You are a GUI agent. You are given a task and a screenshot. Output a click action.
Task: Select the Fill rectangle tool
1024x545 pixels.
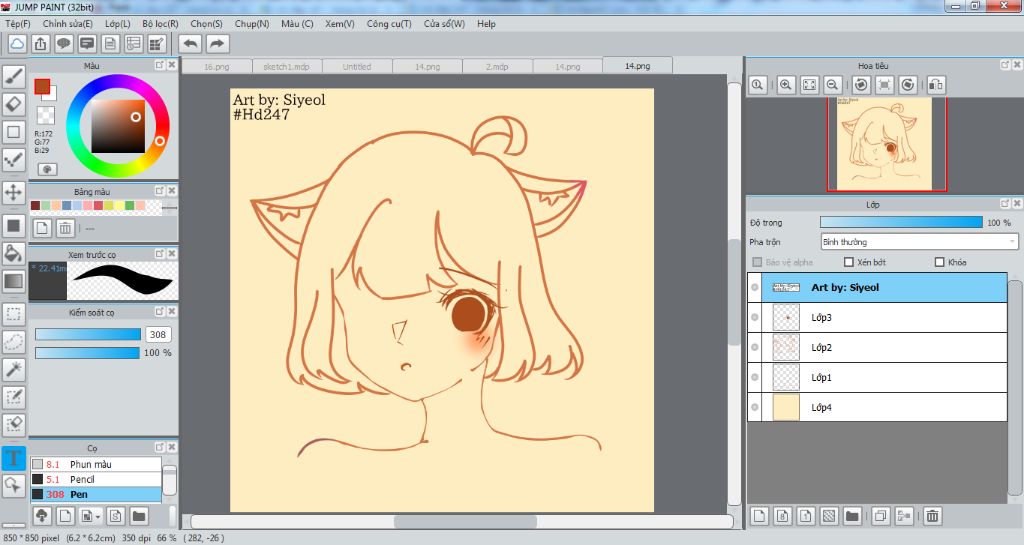tap(13, 226)
